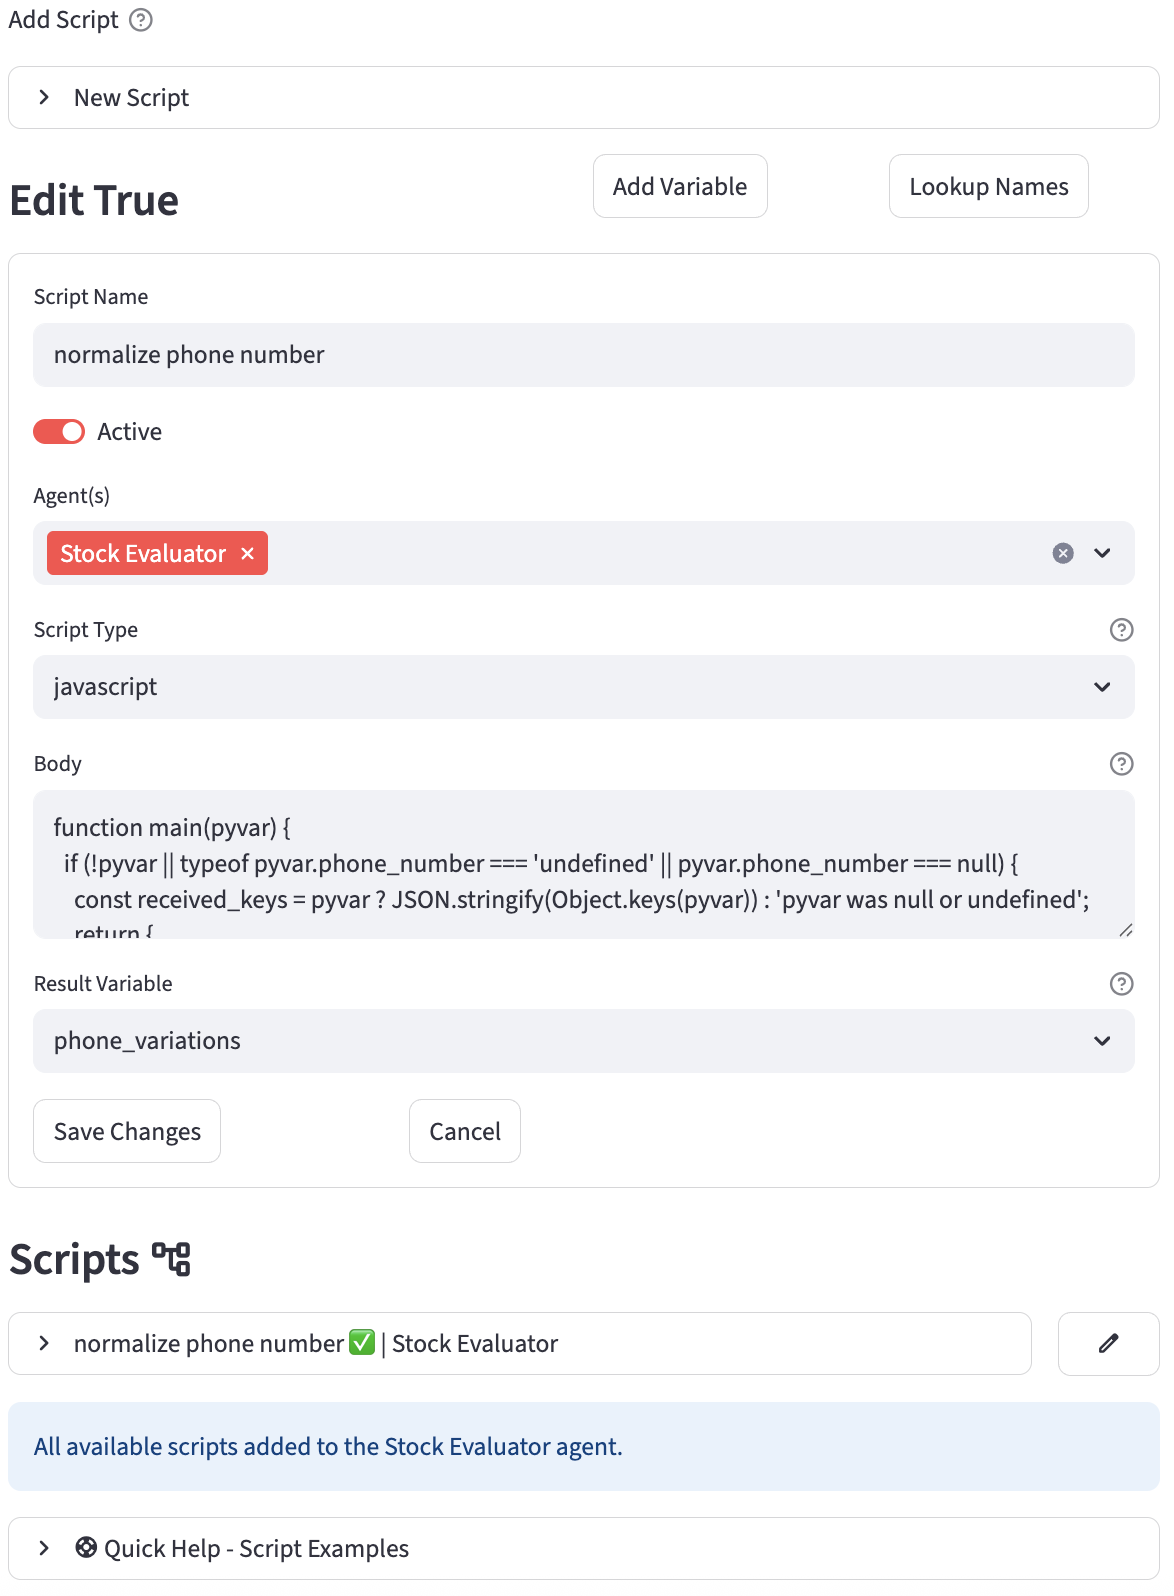Clear all selected agents
This screenshot has width=1174, height=1596.
click(x=1063, y=554)
